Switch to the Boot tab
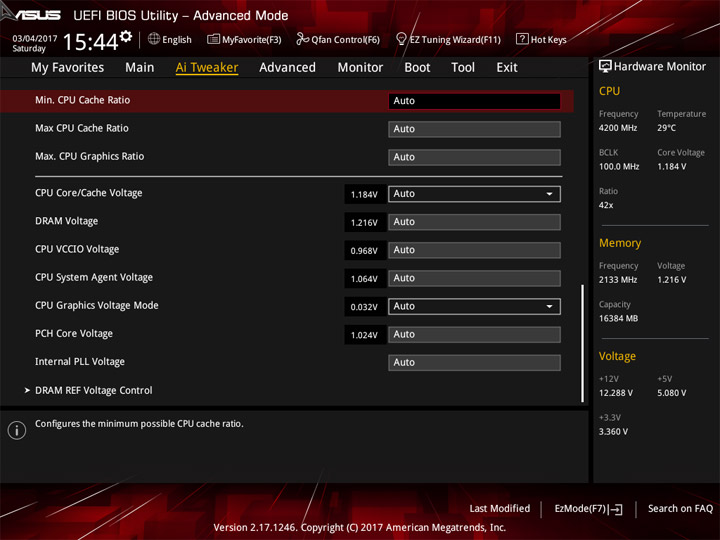This screenshot has width=720, height=540. (417, 68)
